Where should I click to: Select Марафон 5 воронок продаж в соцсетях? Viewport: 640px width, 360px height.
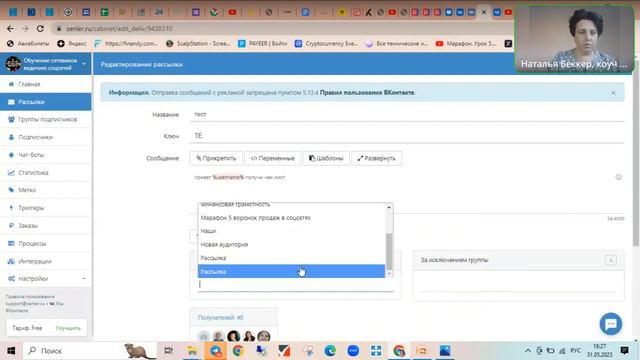point(291,218)
